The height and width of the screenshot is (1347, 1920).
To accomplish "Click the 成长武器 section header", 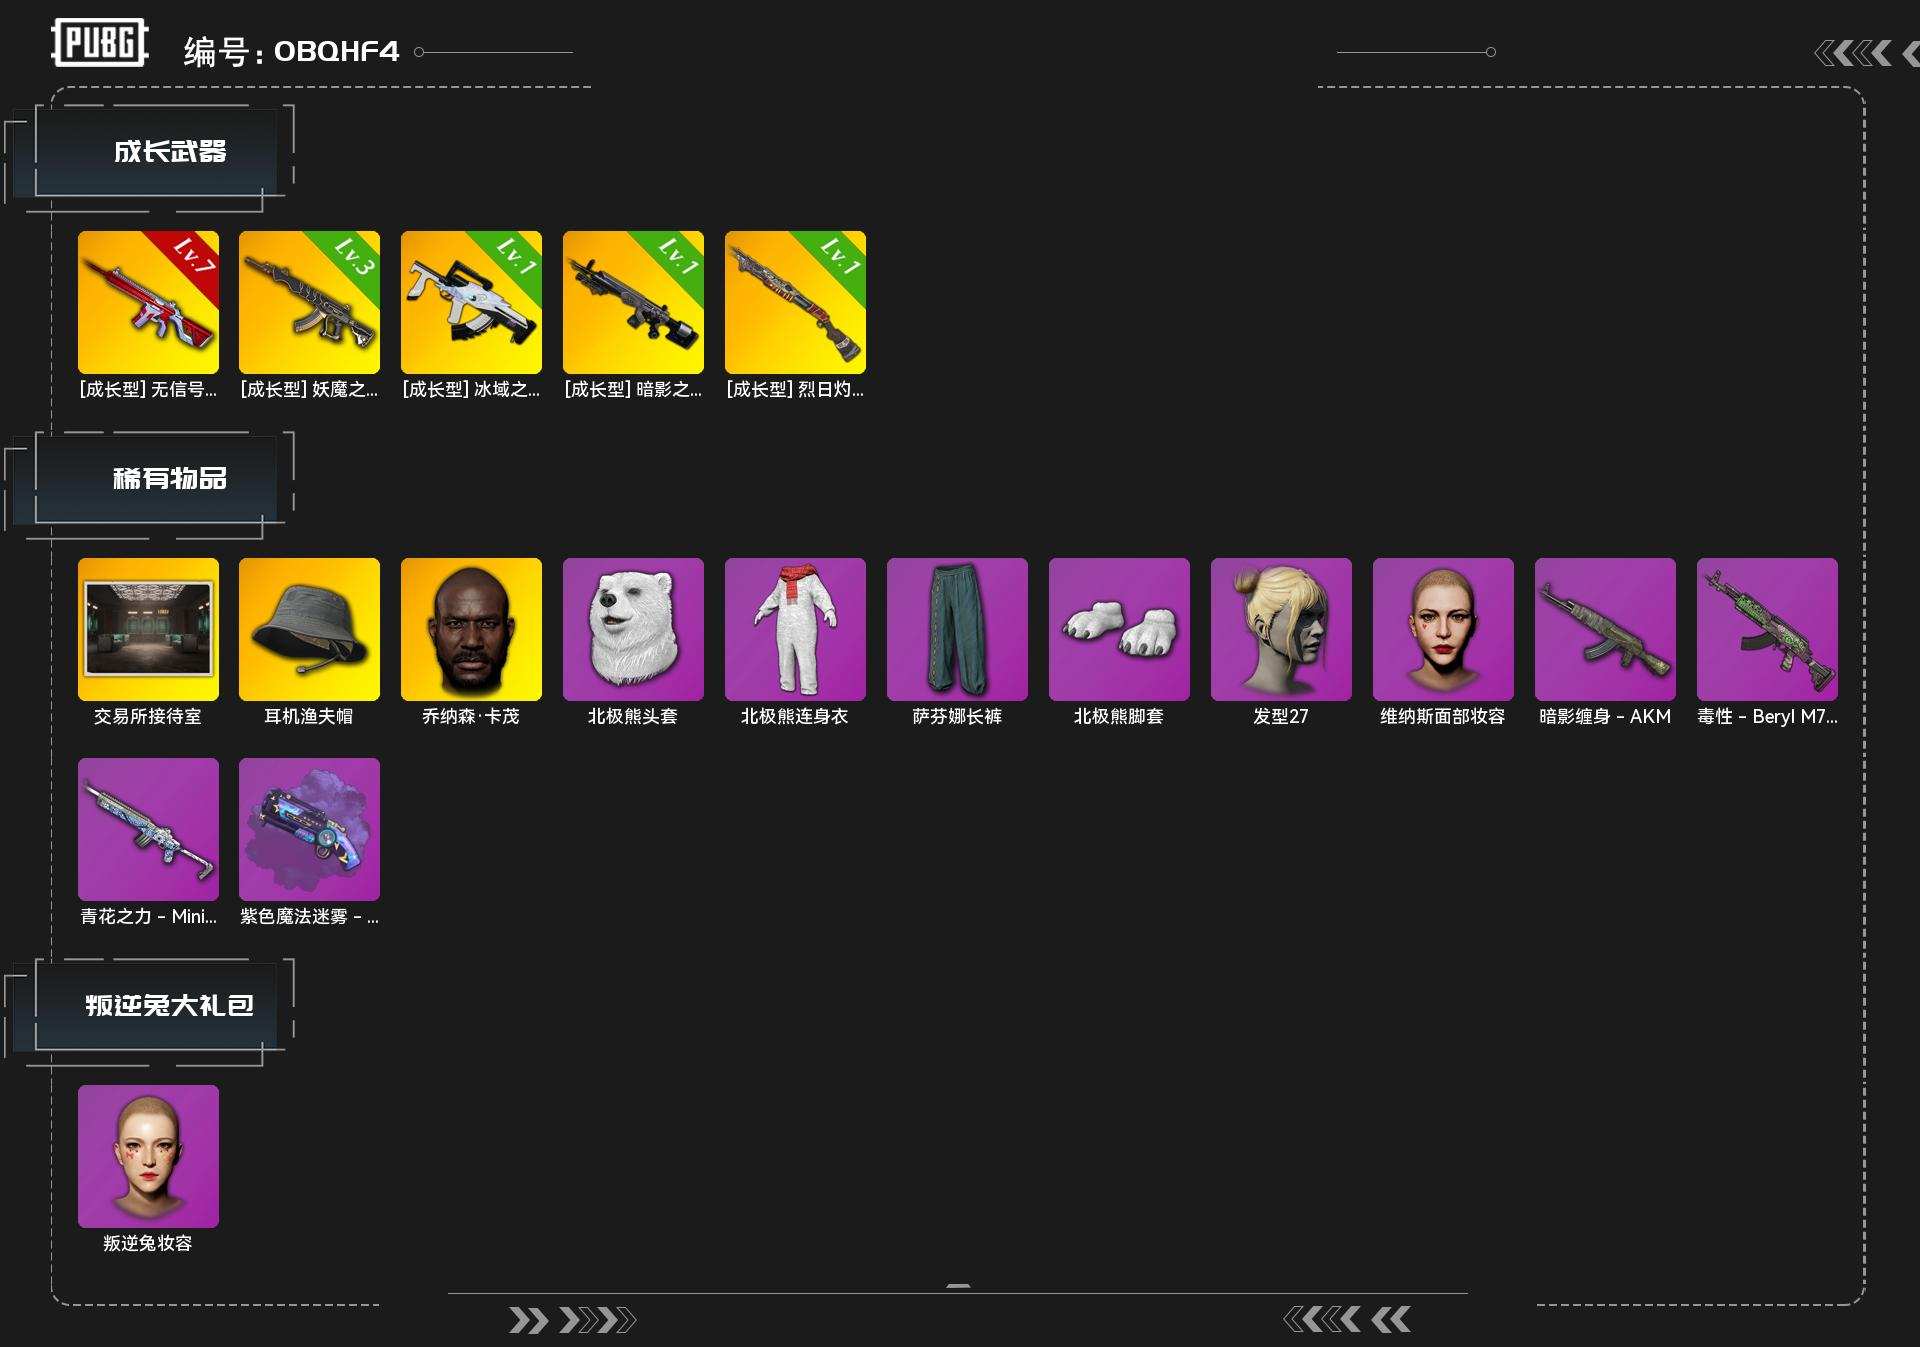I will [170, 151].
